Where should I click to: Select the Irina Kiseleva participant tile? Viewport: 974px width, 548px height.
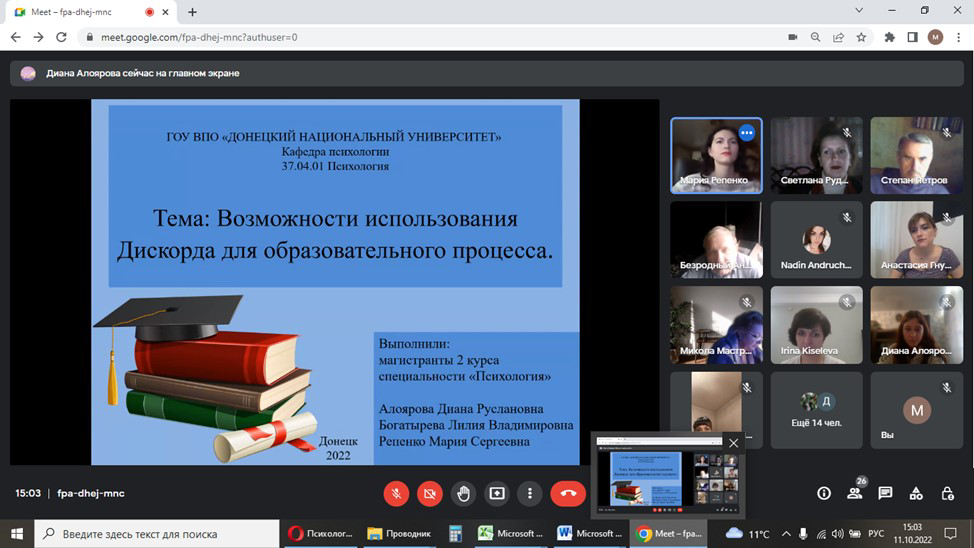(816, 325)
